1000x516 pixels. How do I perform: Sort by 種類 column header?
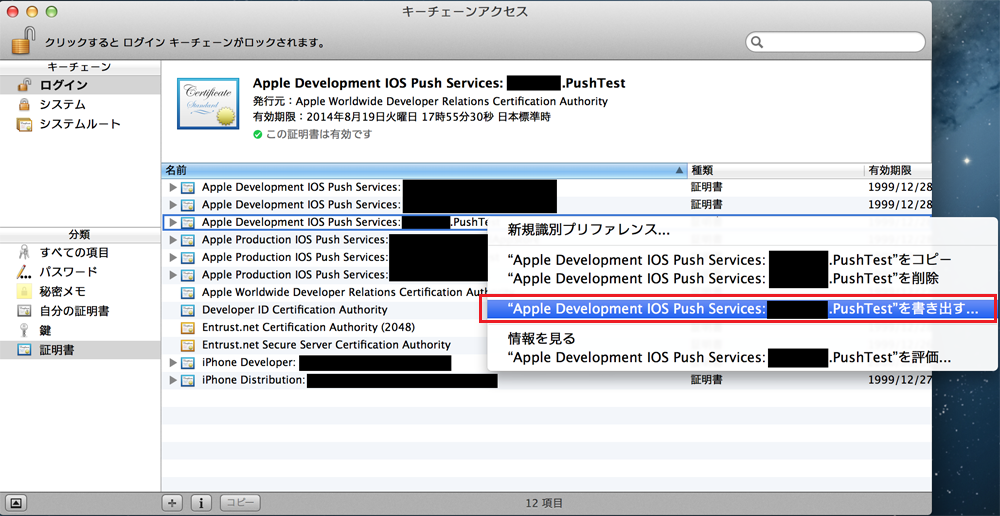(x=776, y=170)
